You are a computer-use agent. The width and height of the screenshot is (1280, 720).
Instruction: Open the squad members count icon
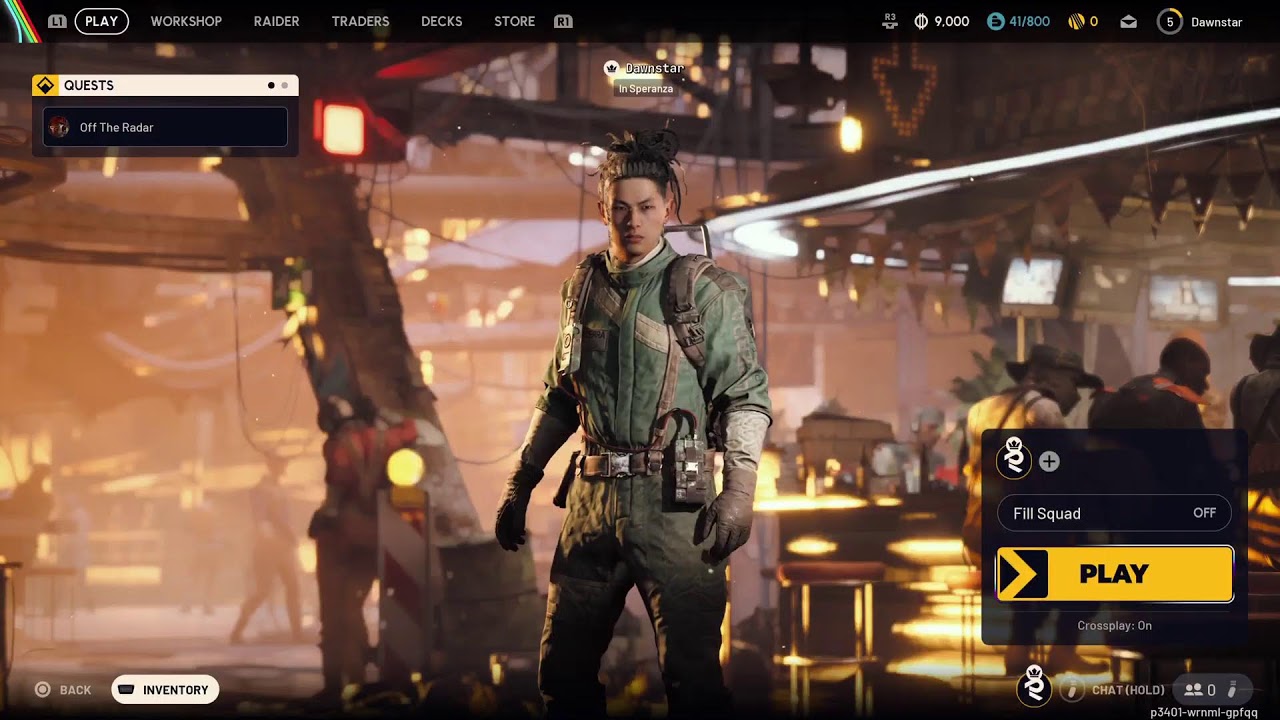pos(1193,690)
